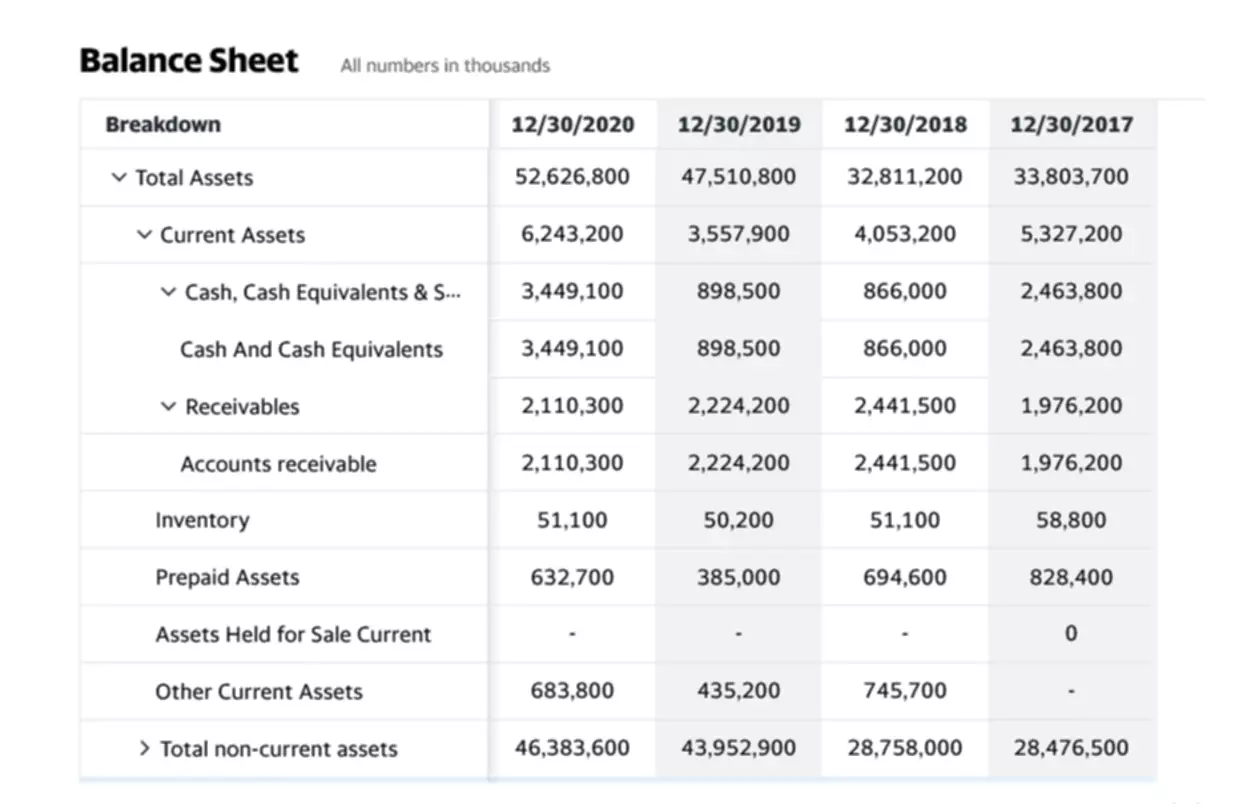Click Total Assets value 33,803,700
Screen dimensions: 1236x804
coord(1071,177)
